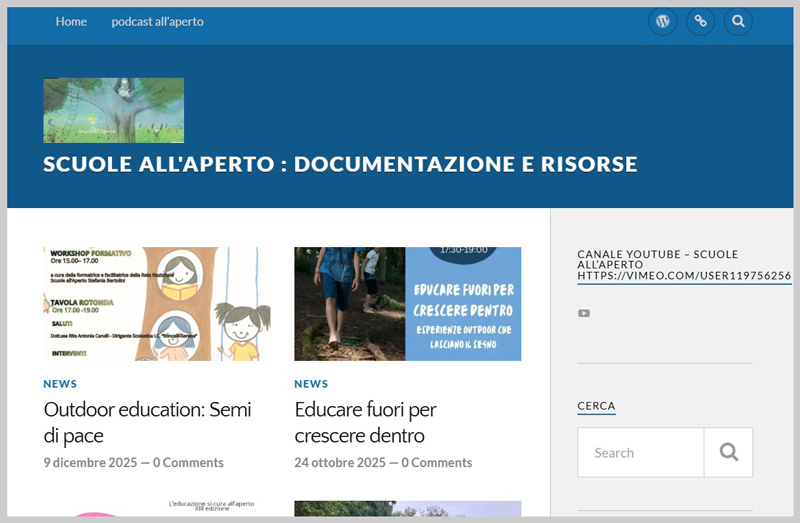Click the site logo image above title
The height and width of the screenshot is (523, 800).
[x=113, y=110]
